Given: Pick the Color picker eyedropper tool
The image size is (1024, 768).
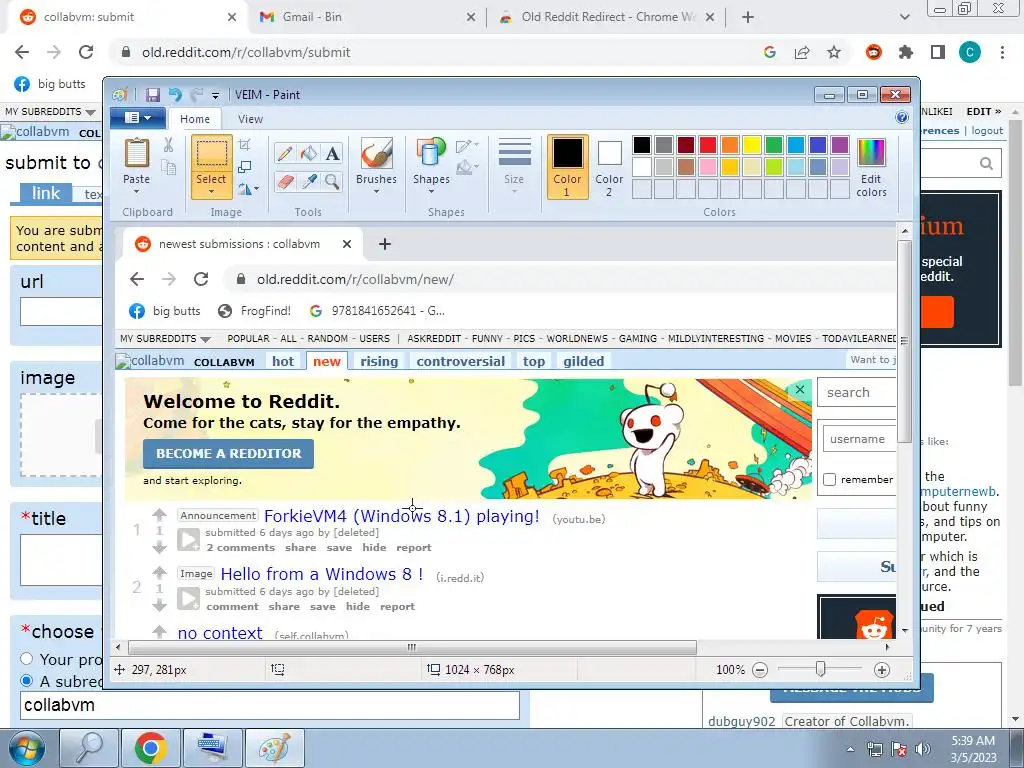Looking at the screenshot, I should pyautogui.click(x=309, y=182).
